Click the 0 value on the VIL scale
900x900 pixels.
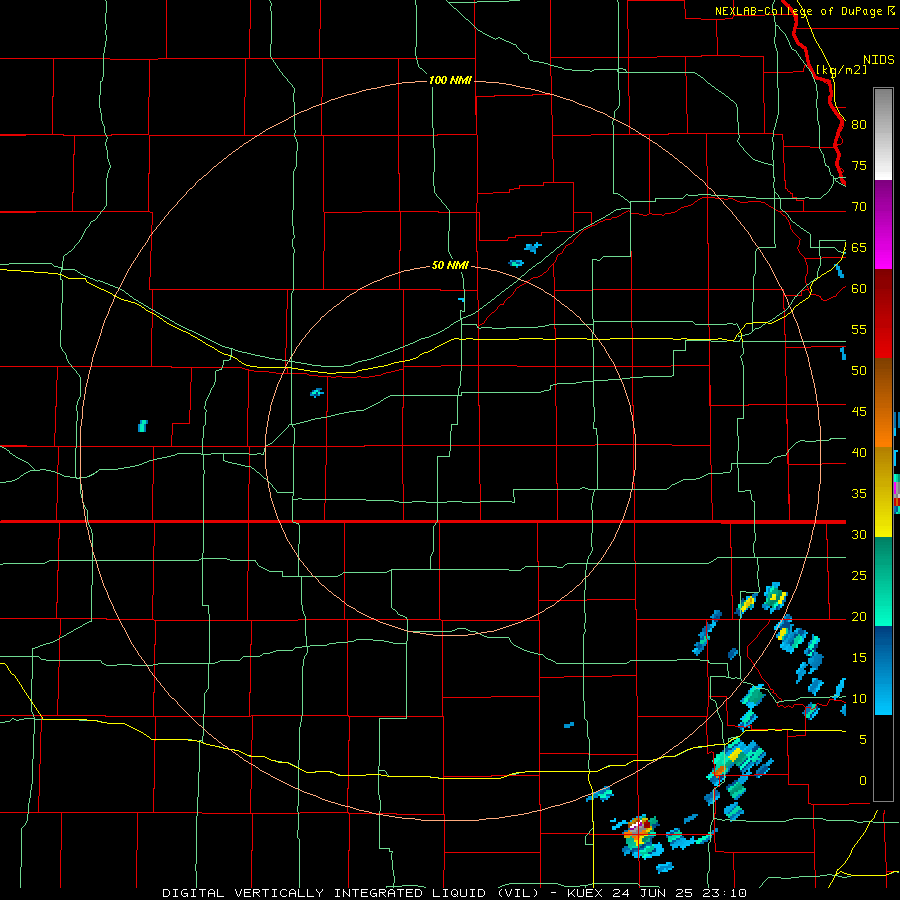click(x=862, y=781)
